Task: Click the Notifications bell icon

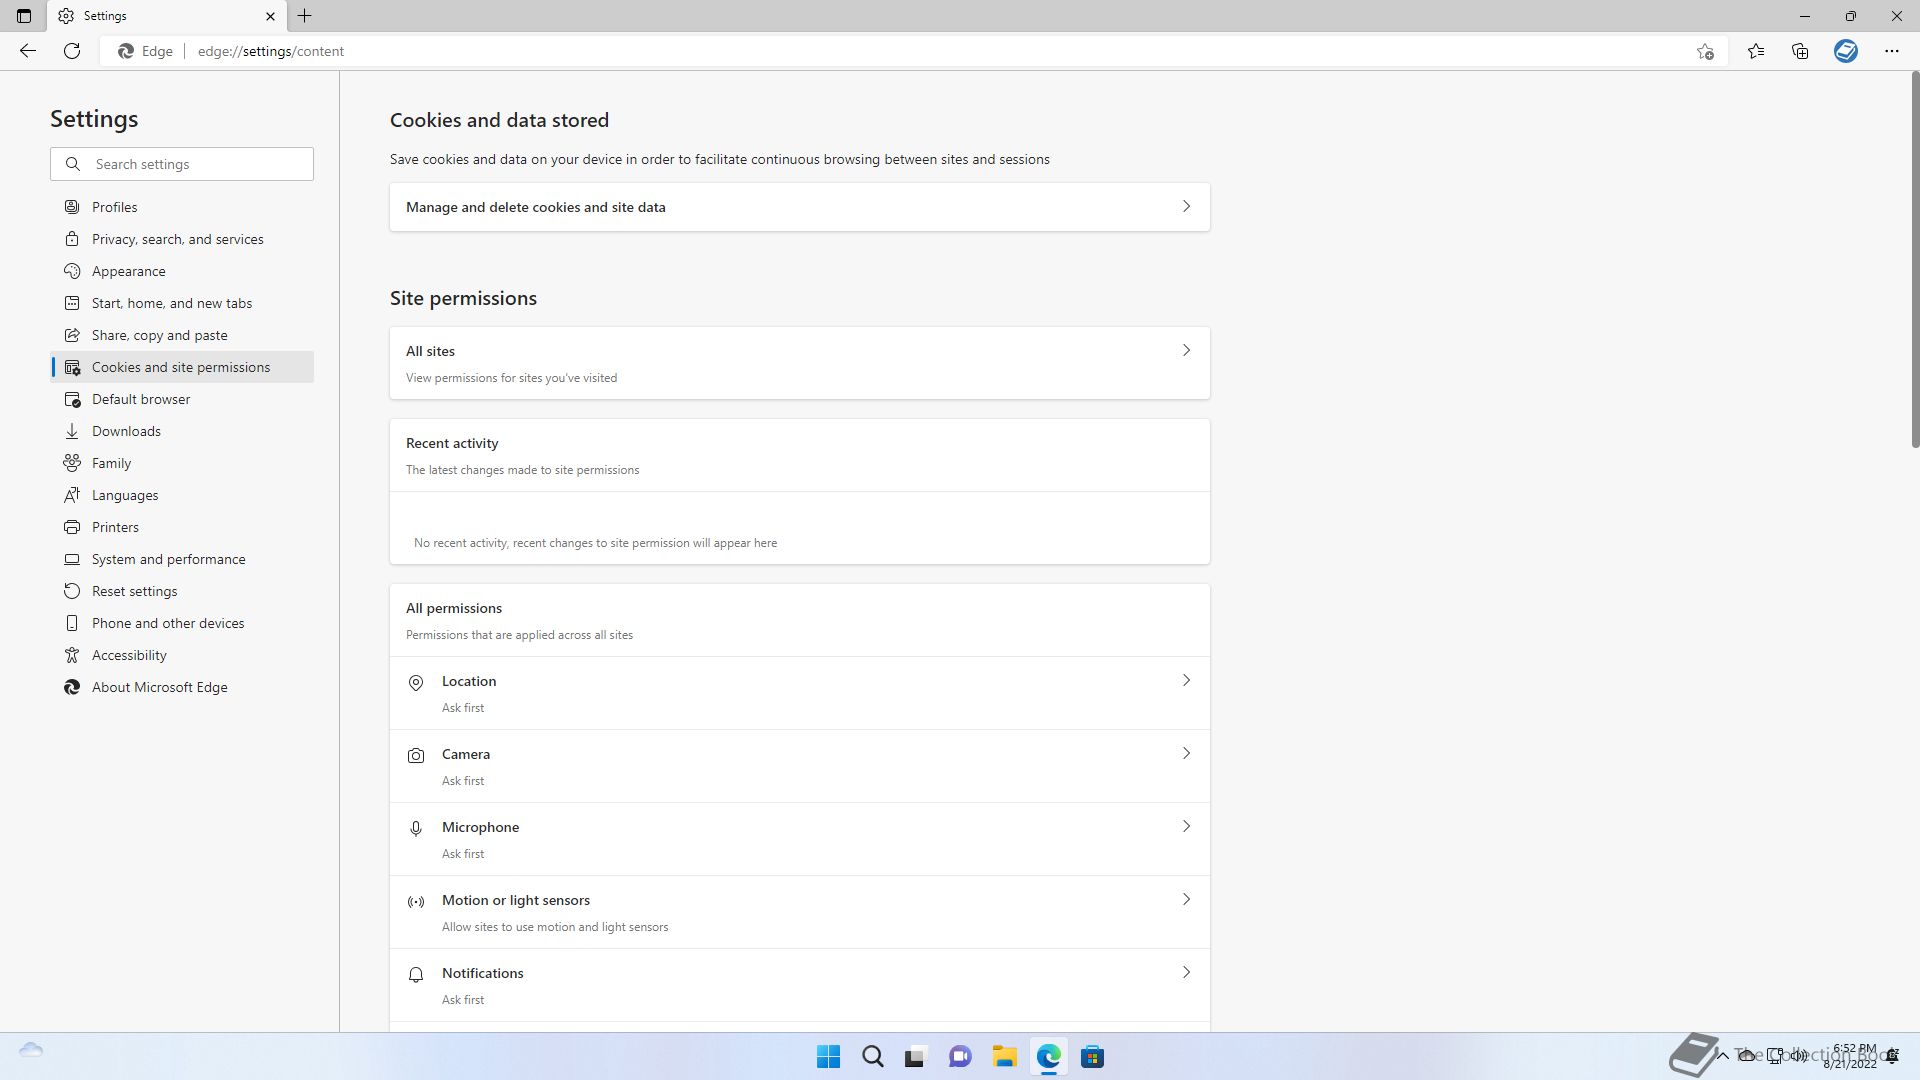Action: tap(416, 975)
